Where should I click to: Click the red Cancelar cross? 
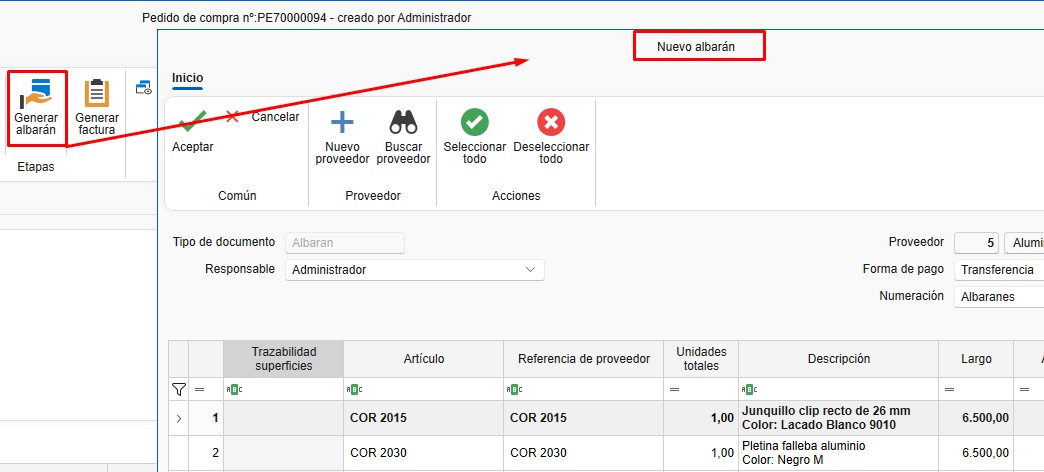[x=232, y=117]
